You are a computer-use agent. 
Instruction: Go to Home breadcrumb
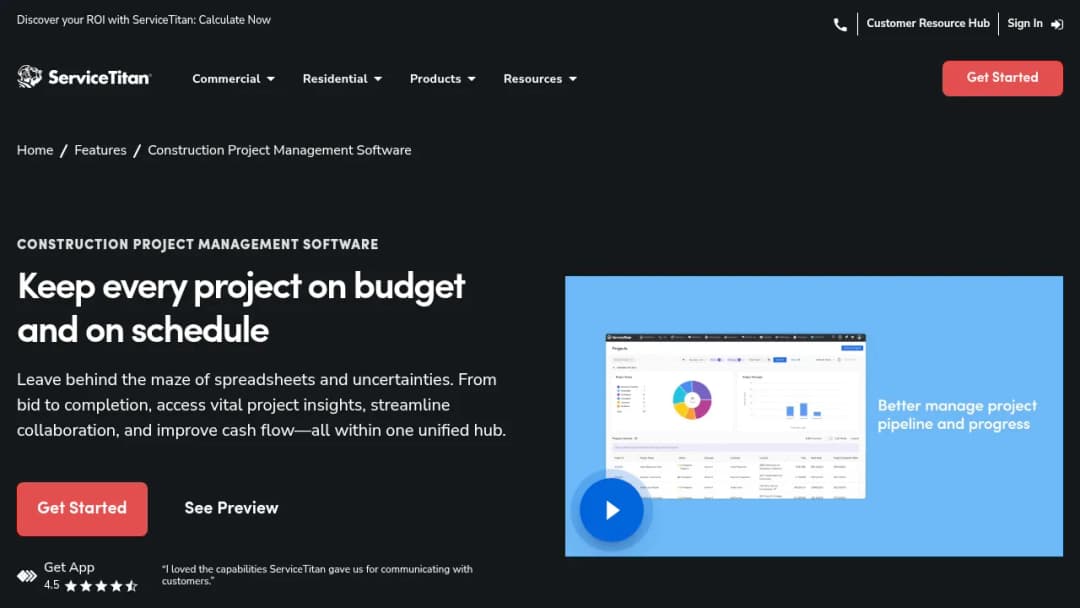pyautogui.click(x=35, y=150)
